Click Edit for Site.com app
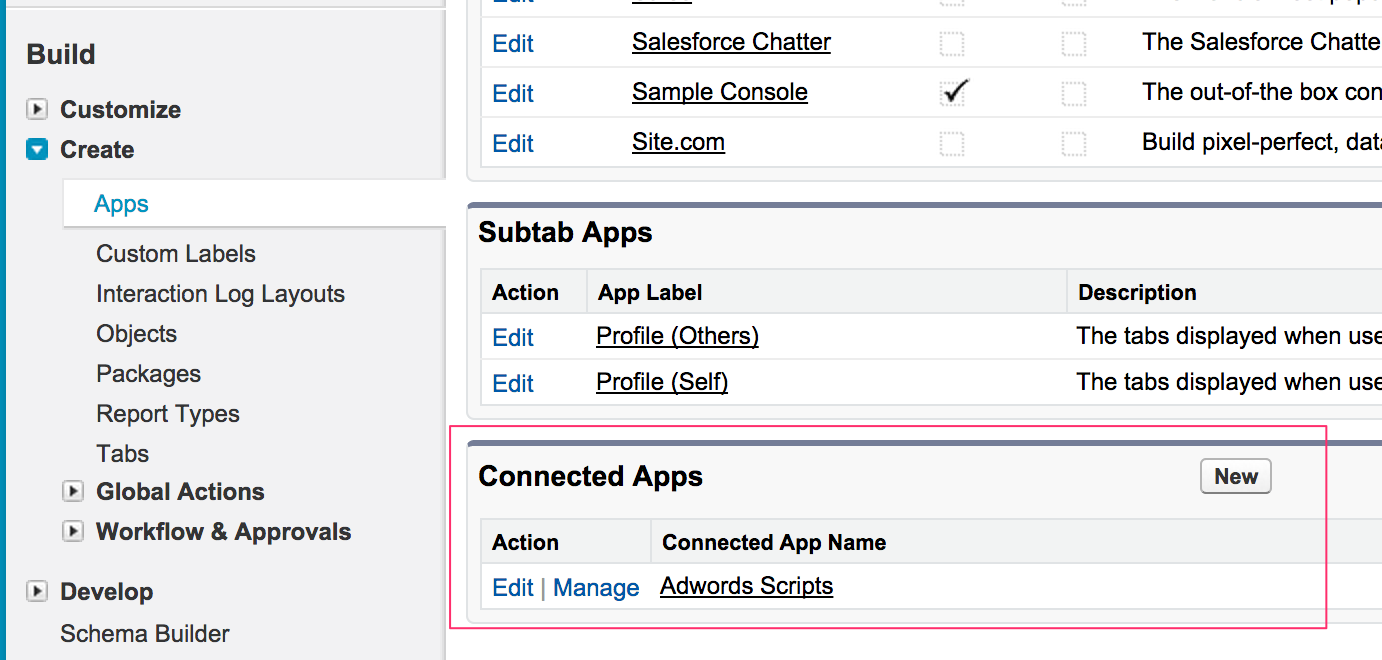 click(513, 144)
